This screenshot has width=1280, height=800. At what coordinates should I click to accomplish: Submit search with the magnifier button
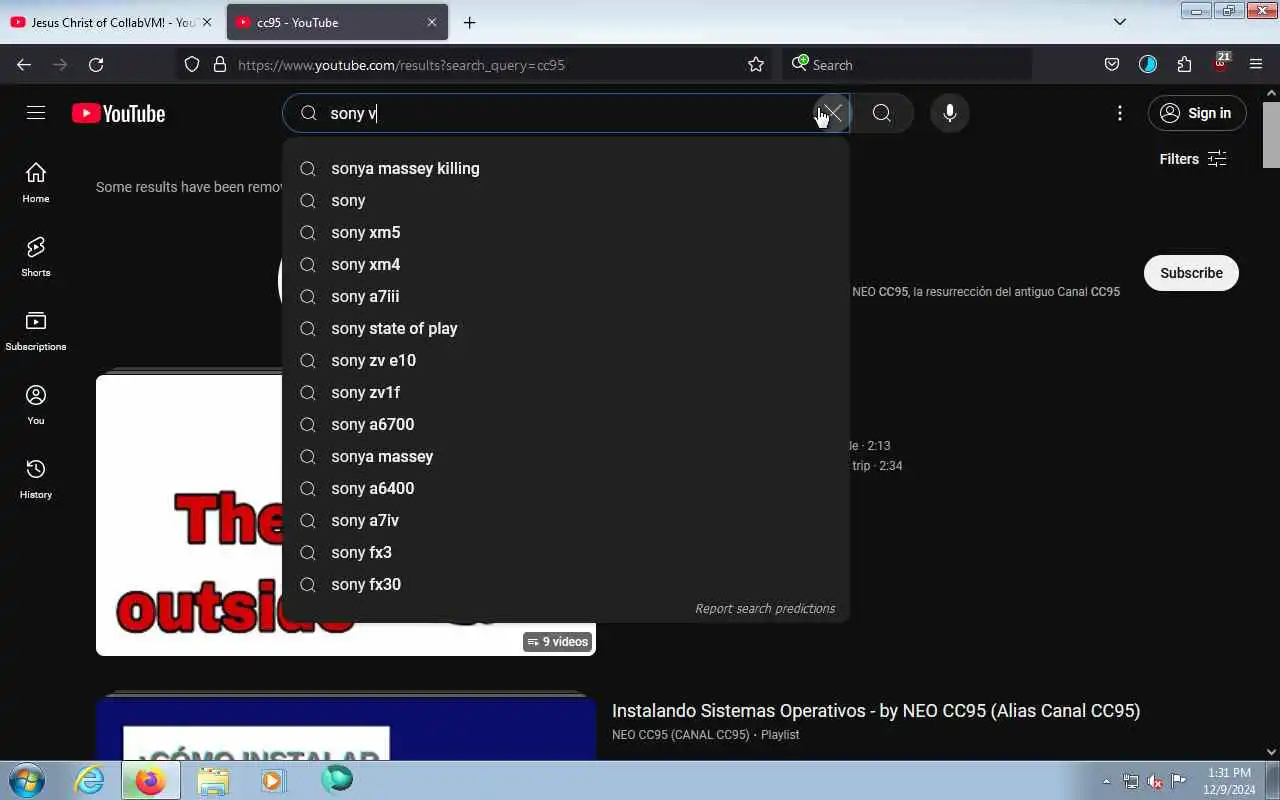click(x=882, y=113)
